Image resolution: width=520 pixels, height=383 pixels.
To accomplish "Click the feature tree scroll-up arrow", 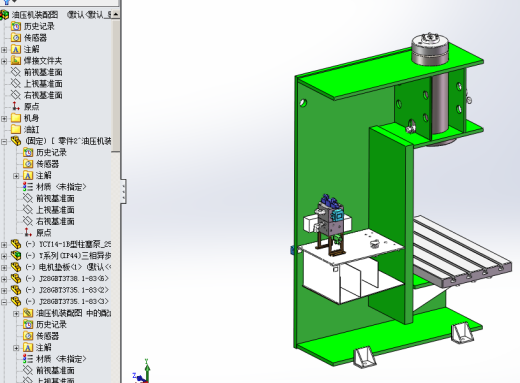I will tap(116, 14).
